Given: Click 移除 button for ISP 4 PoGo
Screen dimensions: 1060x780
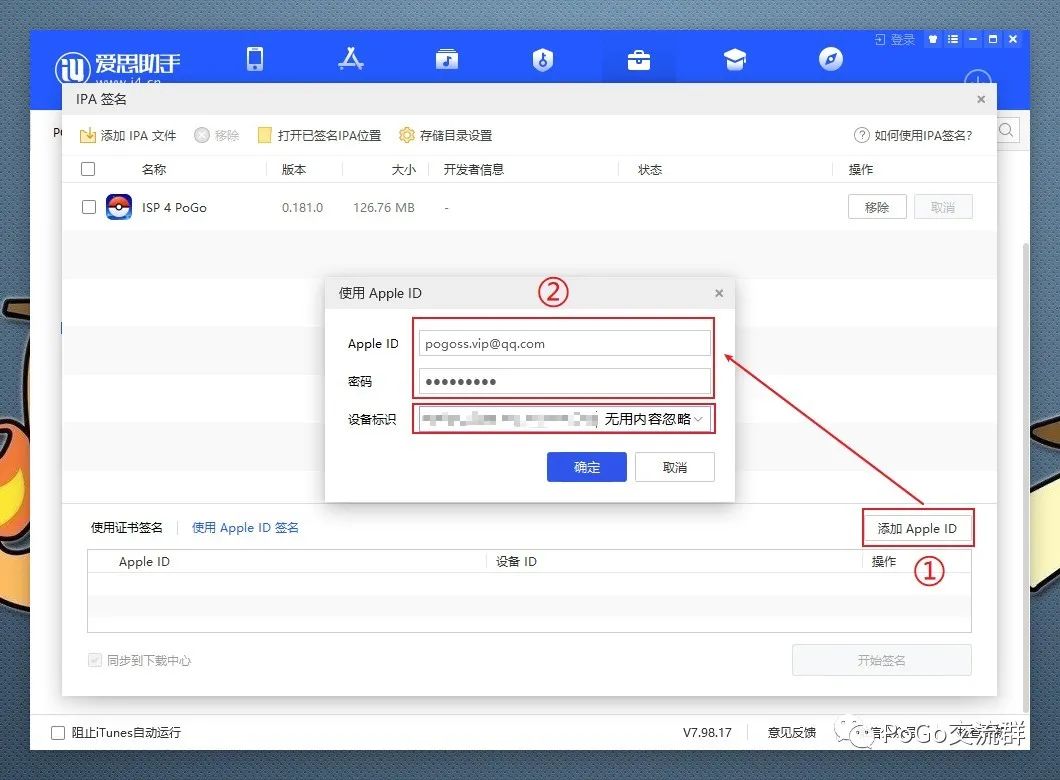Looking at the screenshot, I should tap(877, 207).
